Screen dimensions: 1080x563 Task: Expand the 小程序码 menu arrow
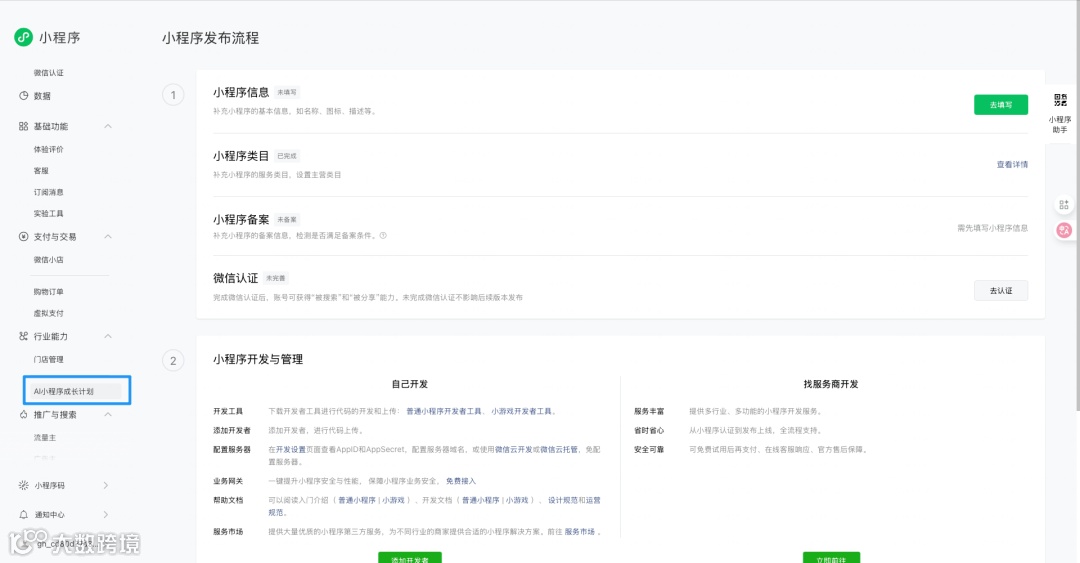tap(105, 485)
